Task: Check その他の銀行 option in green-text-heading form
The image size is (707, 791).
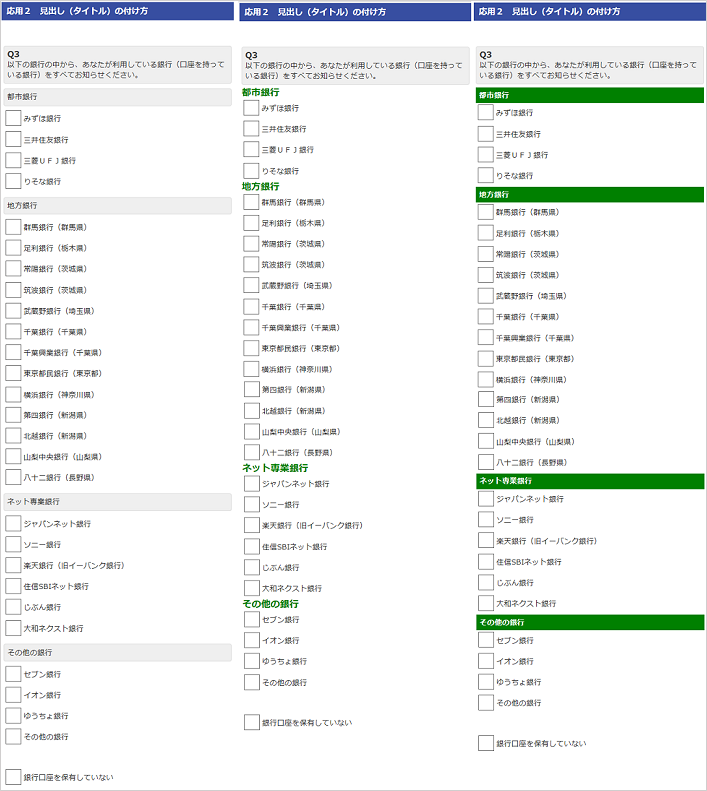Action: 252,682
